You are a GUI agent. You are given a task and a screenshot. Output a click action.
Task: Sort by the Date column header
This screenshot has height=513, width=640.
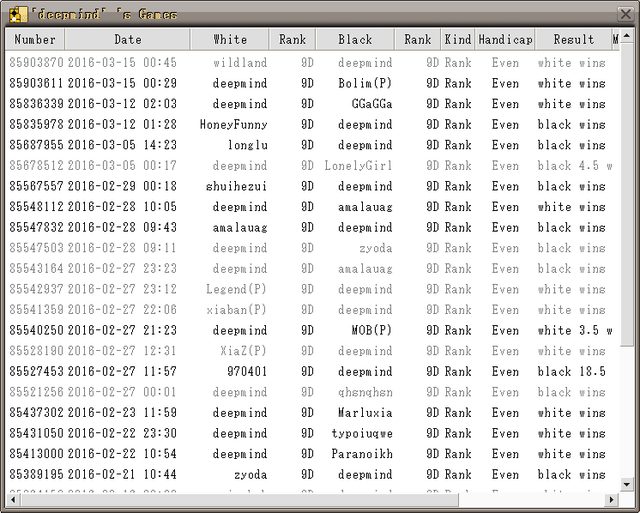(x=127, y=40)
